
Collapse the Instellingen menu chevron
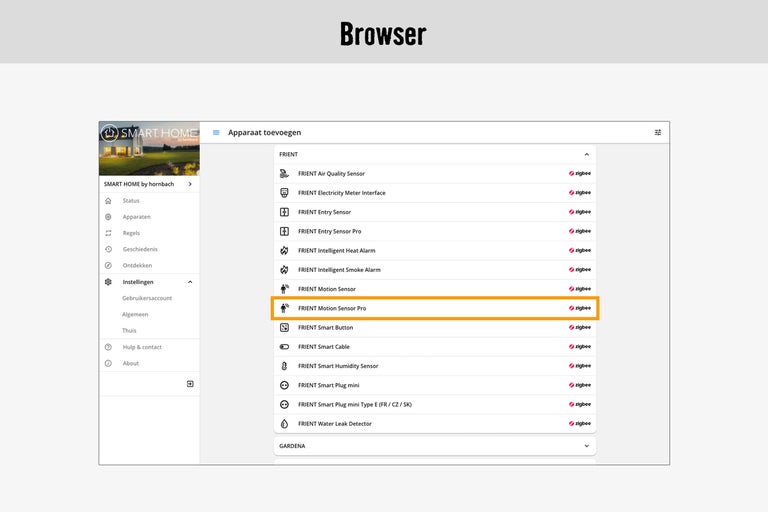pos(190,282)
